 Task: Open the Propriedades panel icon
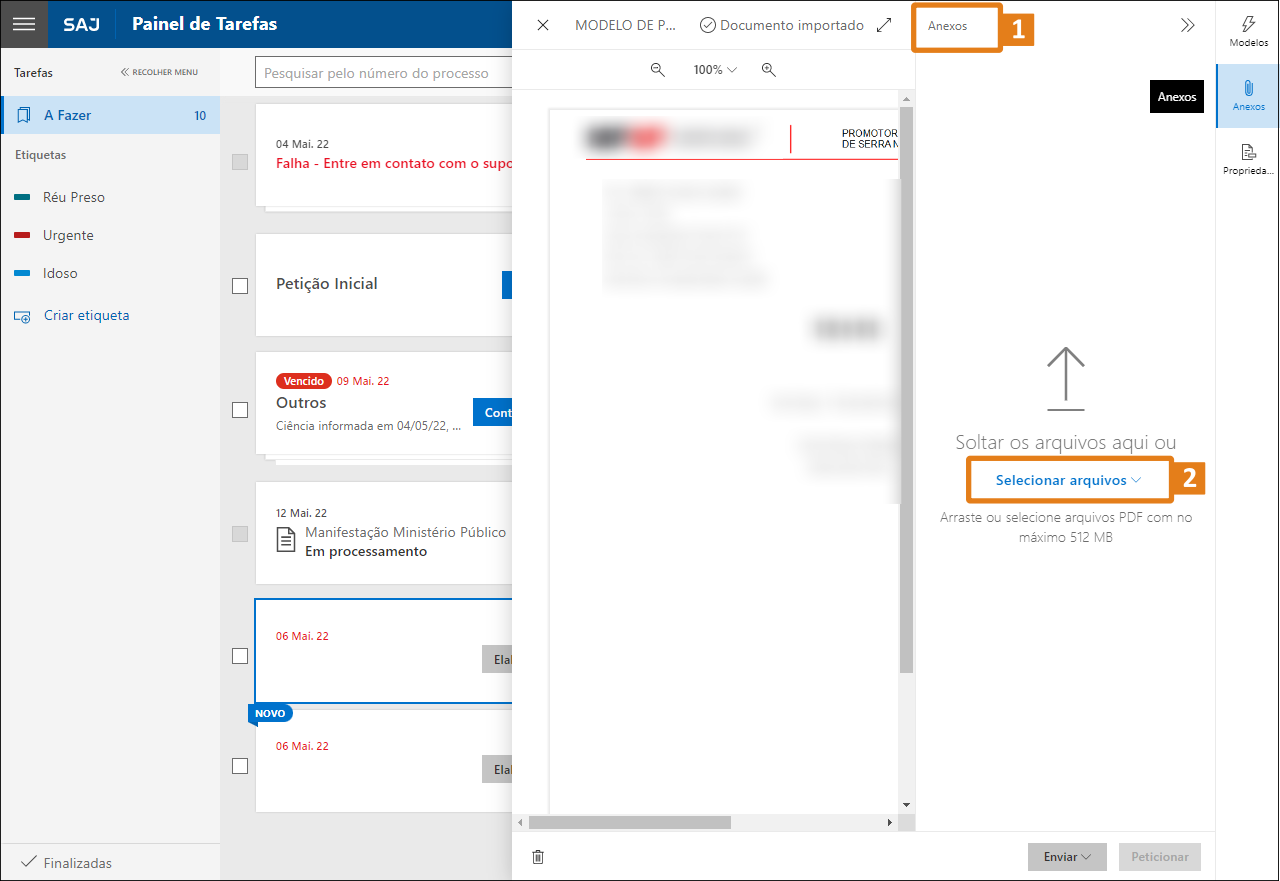(1248, 158)
